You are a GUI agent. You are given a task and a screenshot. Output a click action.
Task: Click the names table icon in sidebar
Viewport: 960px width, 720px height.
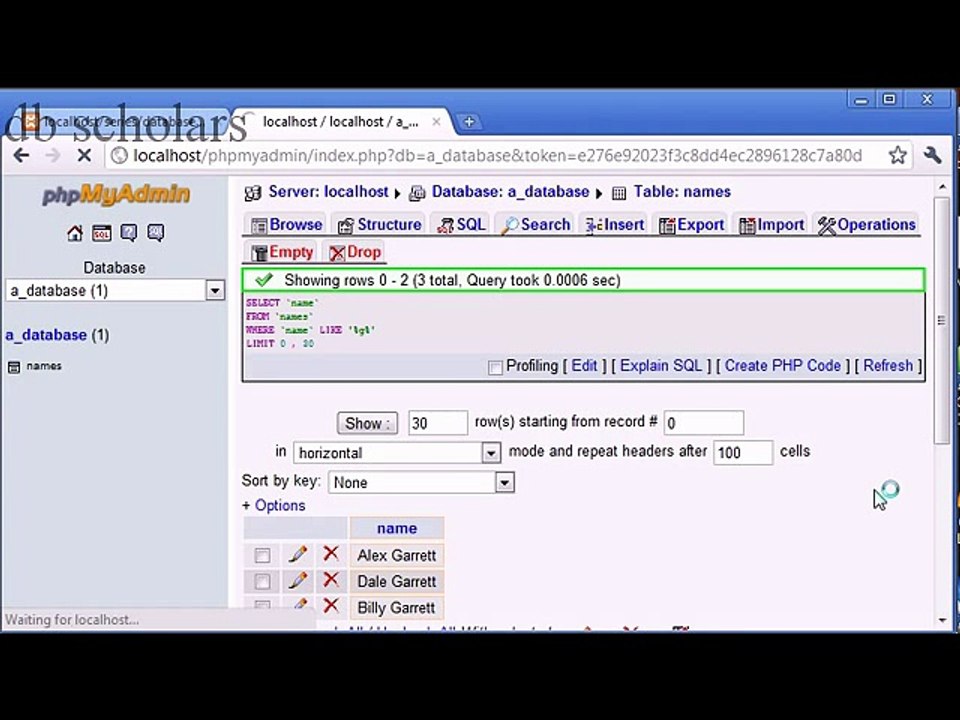[13, 367]
